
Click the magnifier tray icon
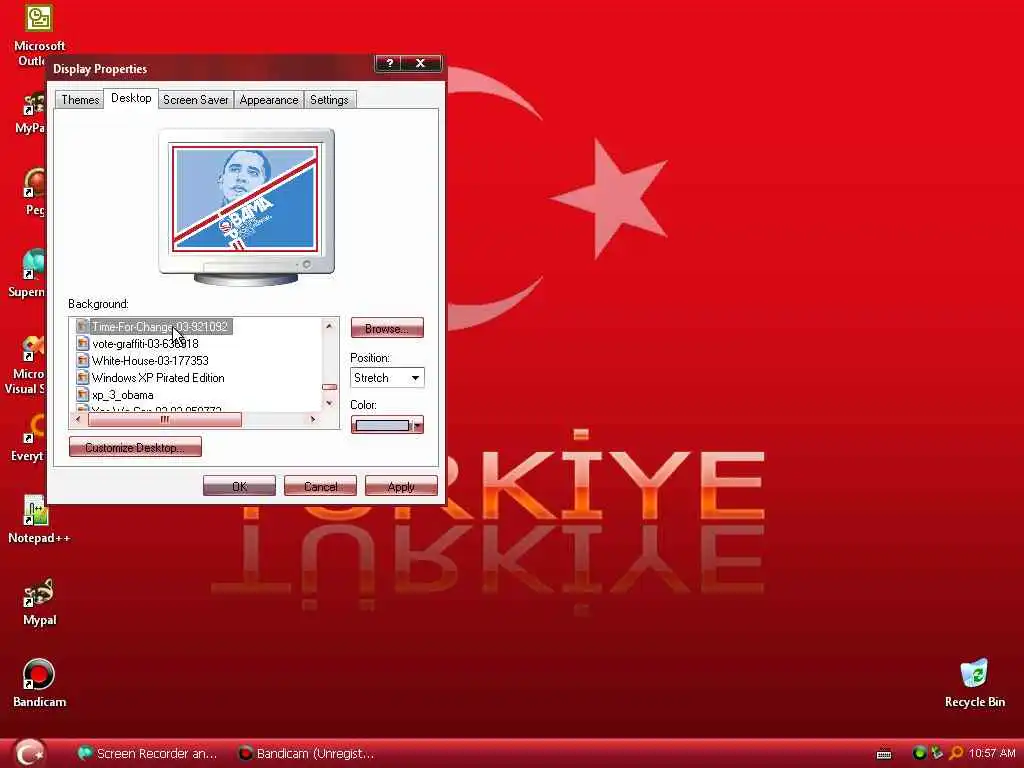955,754
